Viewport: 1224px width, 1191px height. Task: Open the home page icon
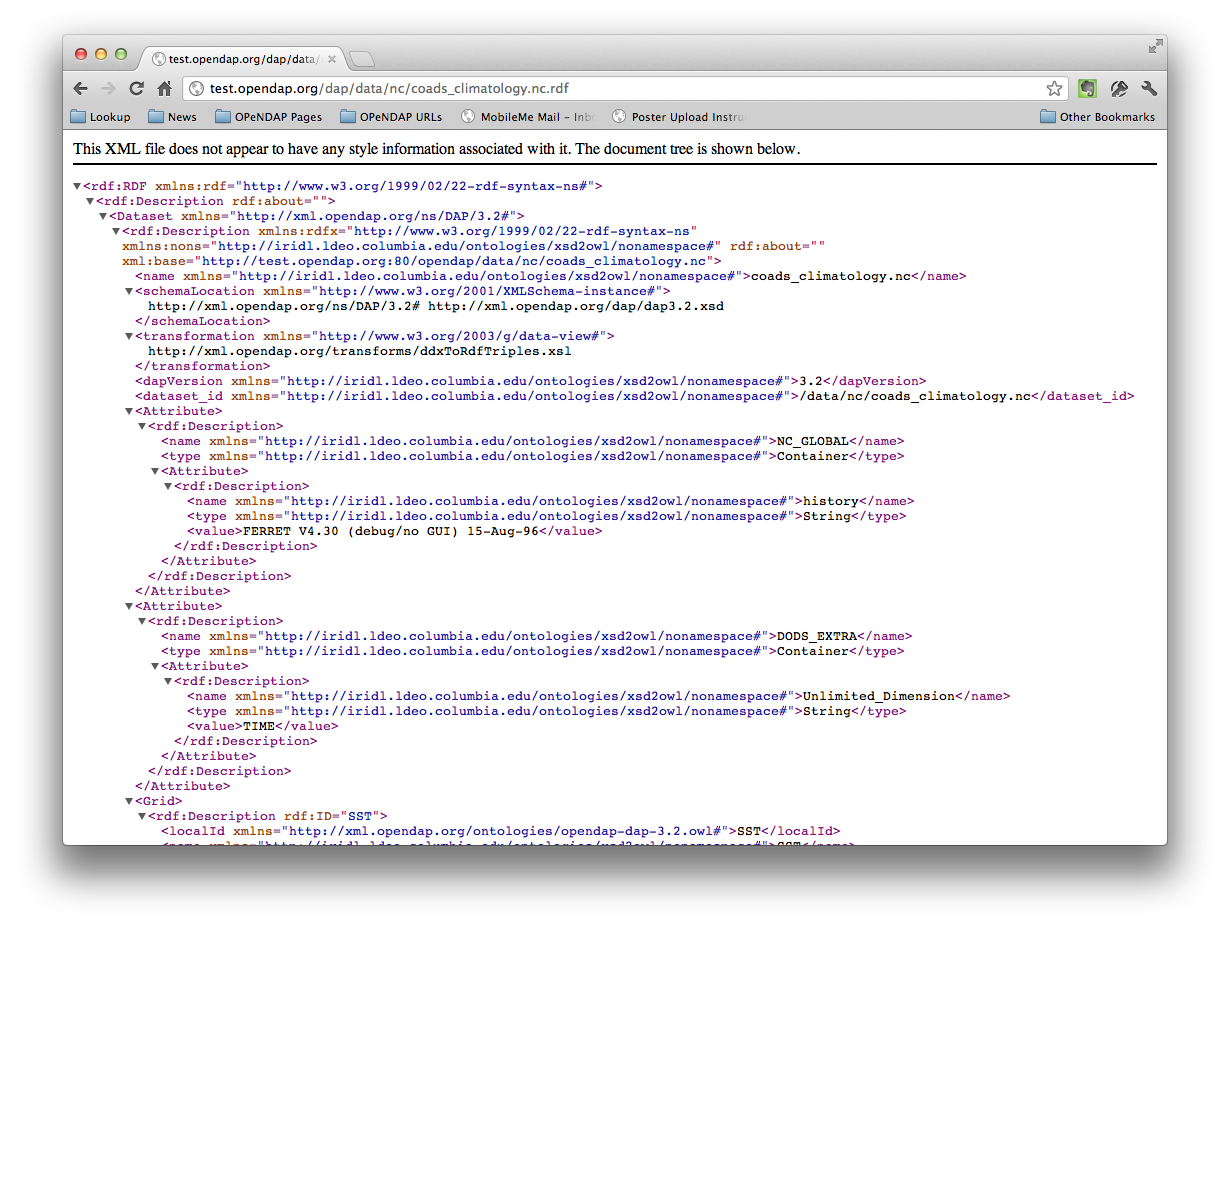click(165, 89)
